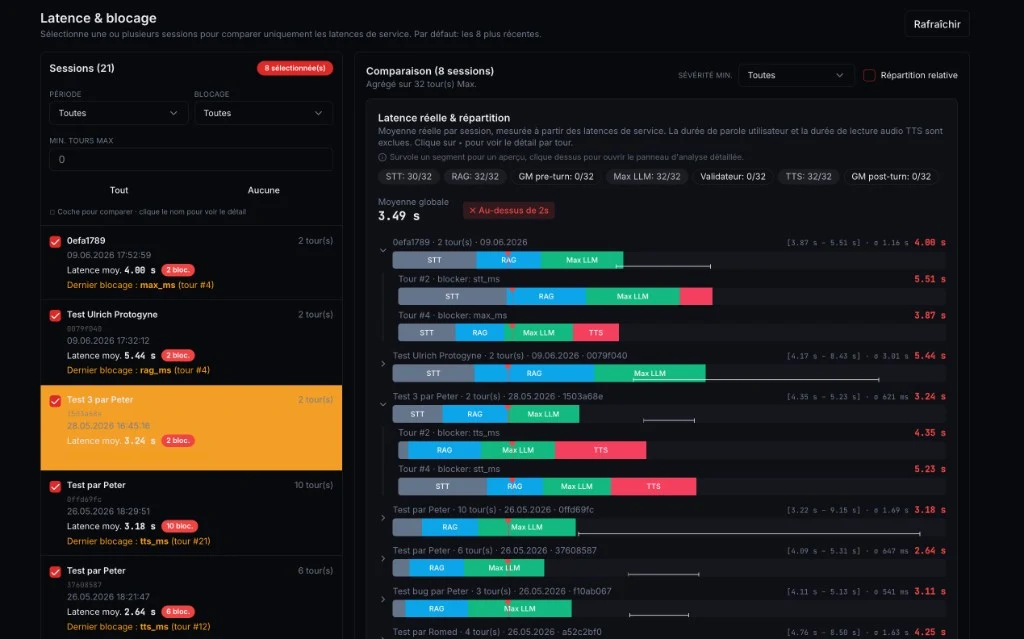Enable Répartition relative checkbox

[x=869, y=75]
